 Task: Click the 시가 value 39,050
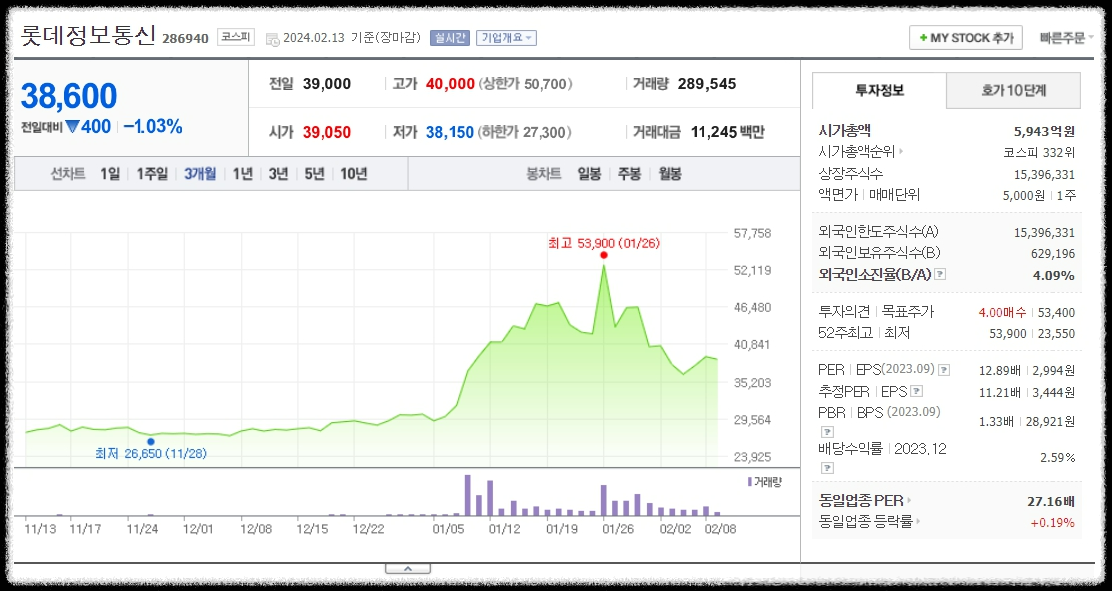point(327,132)
